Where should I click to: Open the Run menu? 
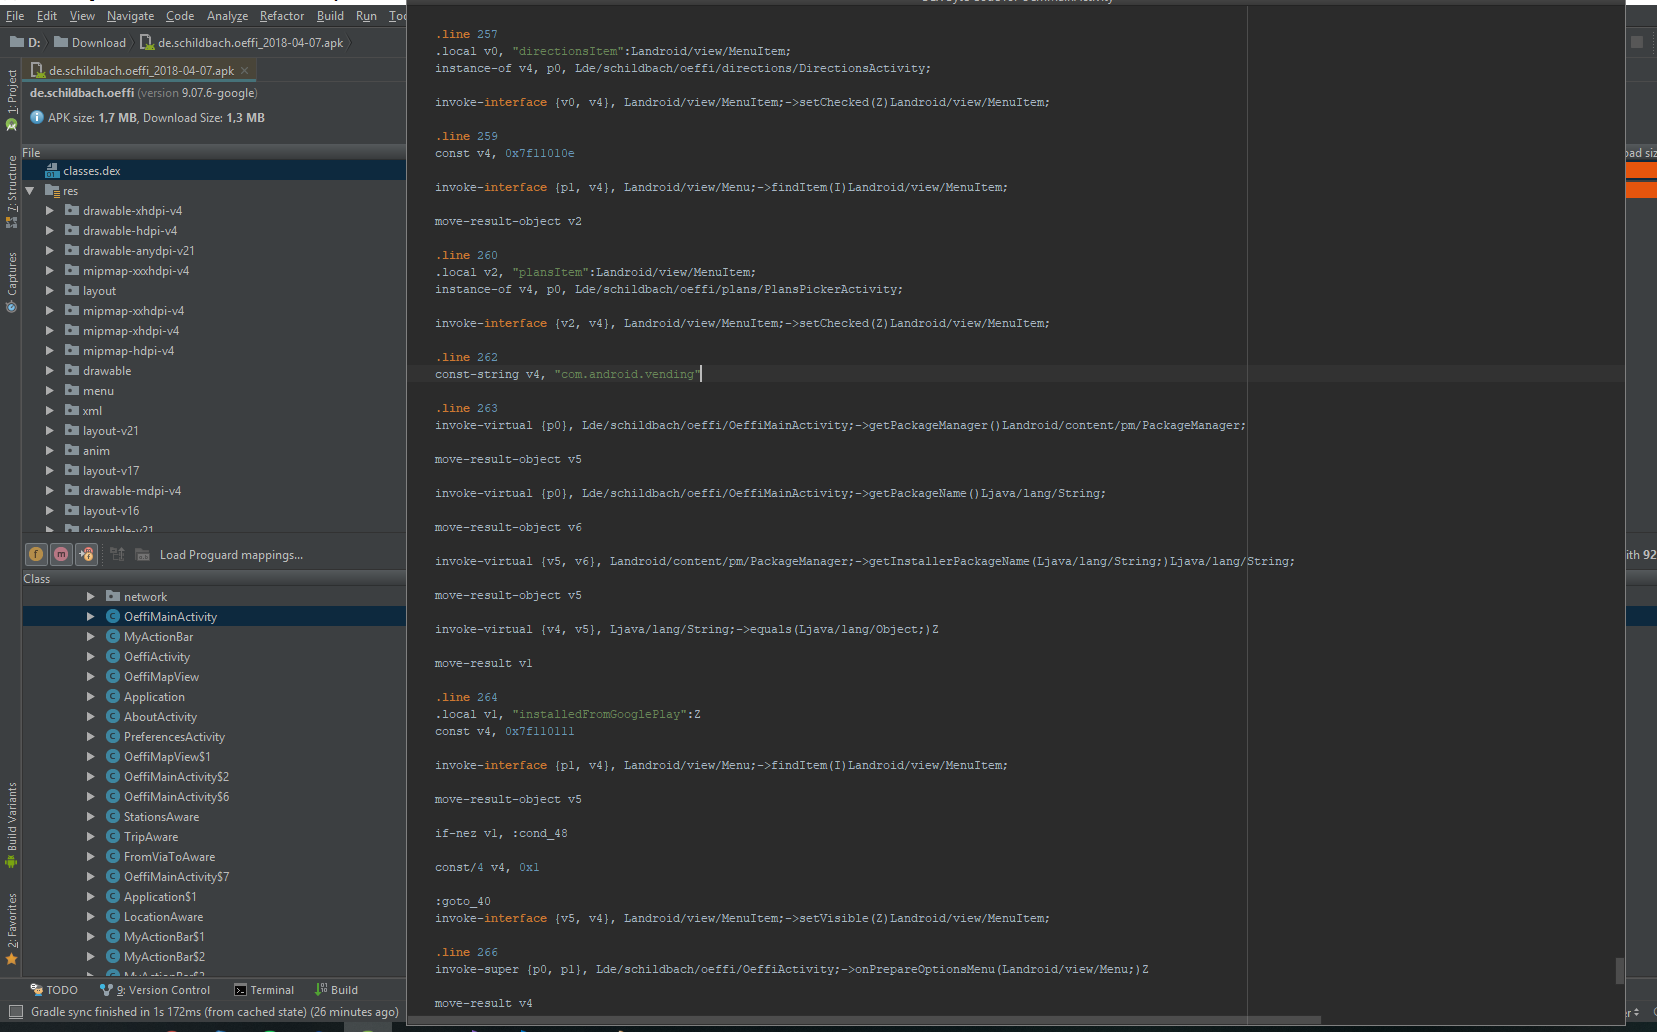366,16
